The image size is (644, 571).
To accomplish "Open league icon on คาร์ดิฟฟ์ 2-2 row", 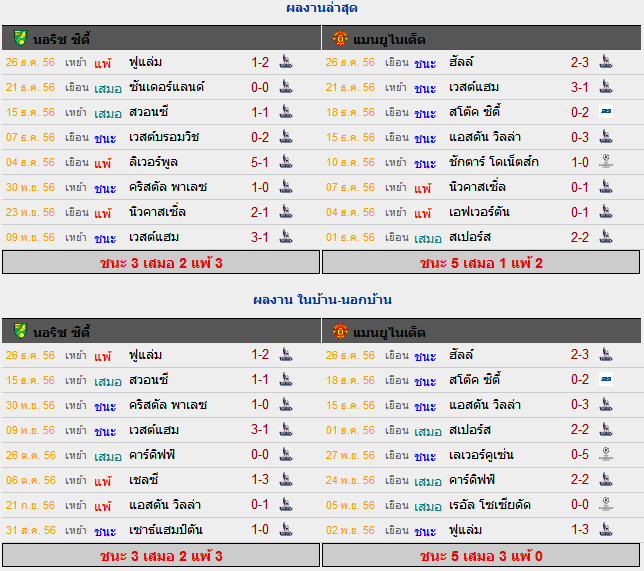I will tap(606, 479).
